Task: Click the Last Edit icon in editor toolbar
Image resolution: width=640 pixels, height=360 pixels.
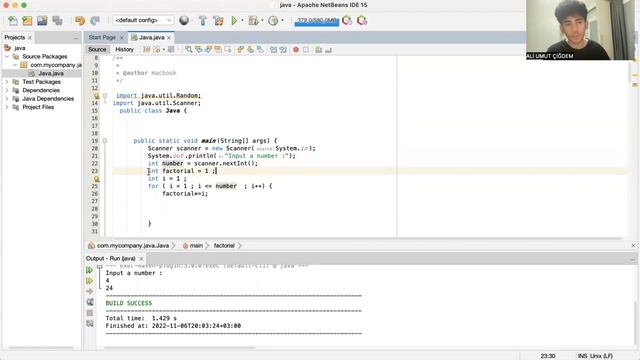Action: pos(146,49)
